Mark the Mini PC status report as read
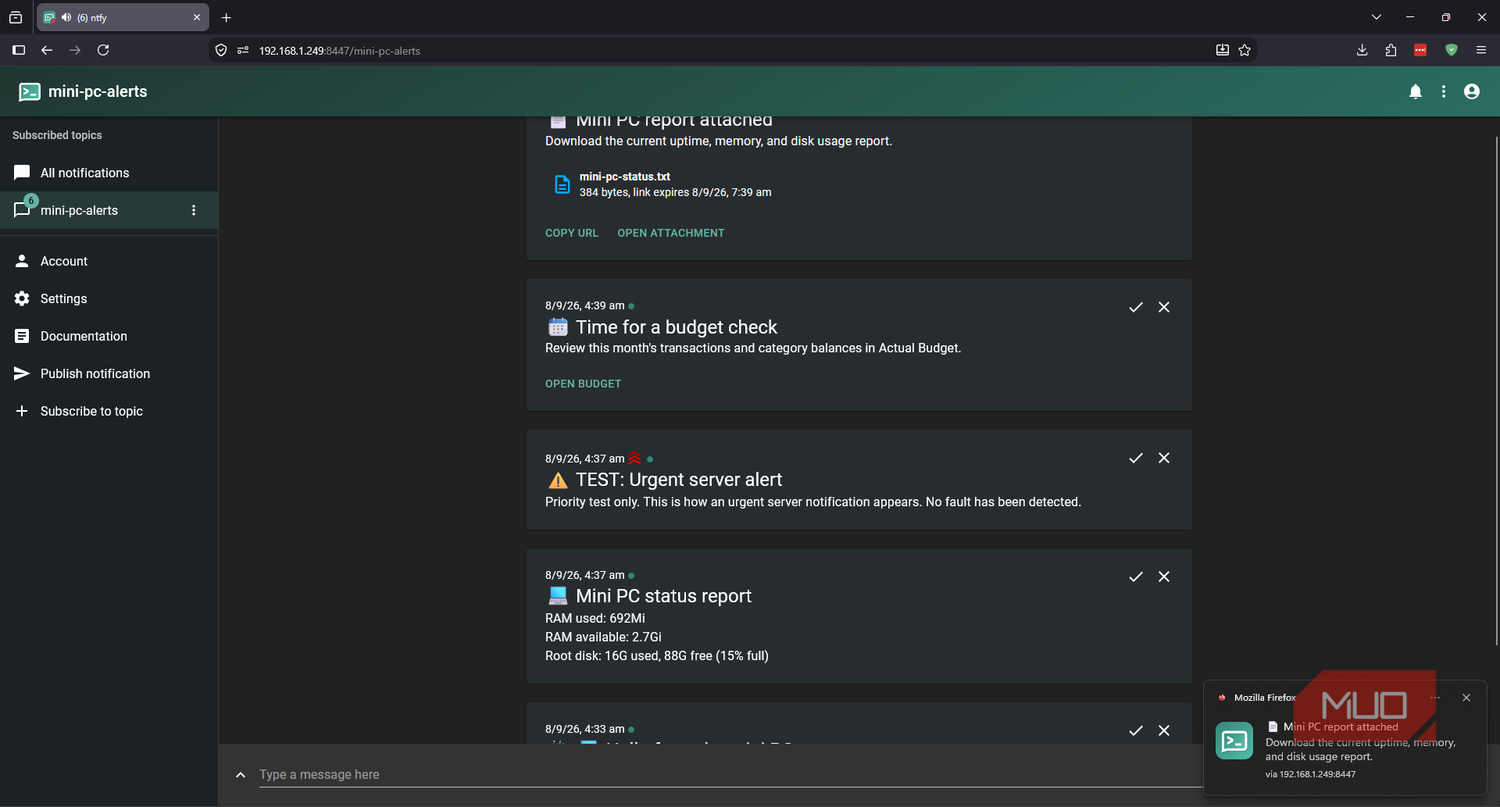The height and width of the screenshot is (807, 1500). click(1135, 577)
